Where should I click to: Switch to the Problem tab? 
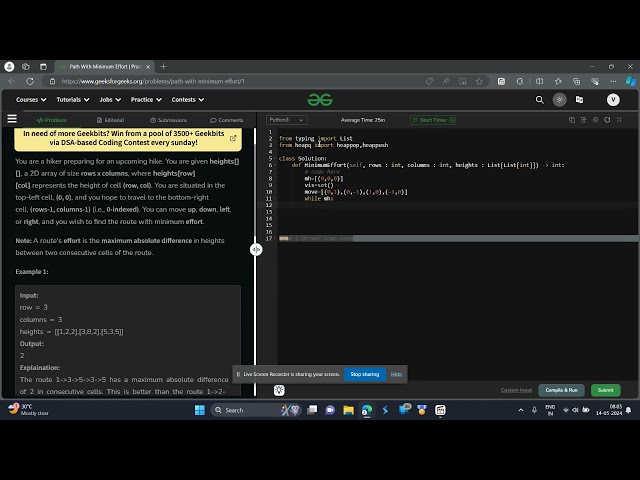(51, 120)
